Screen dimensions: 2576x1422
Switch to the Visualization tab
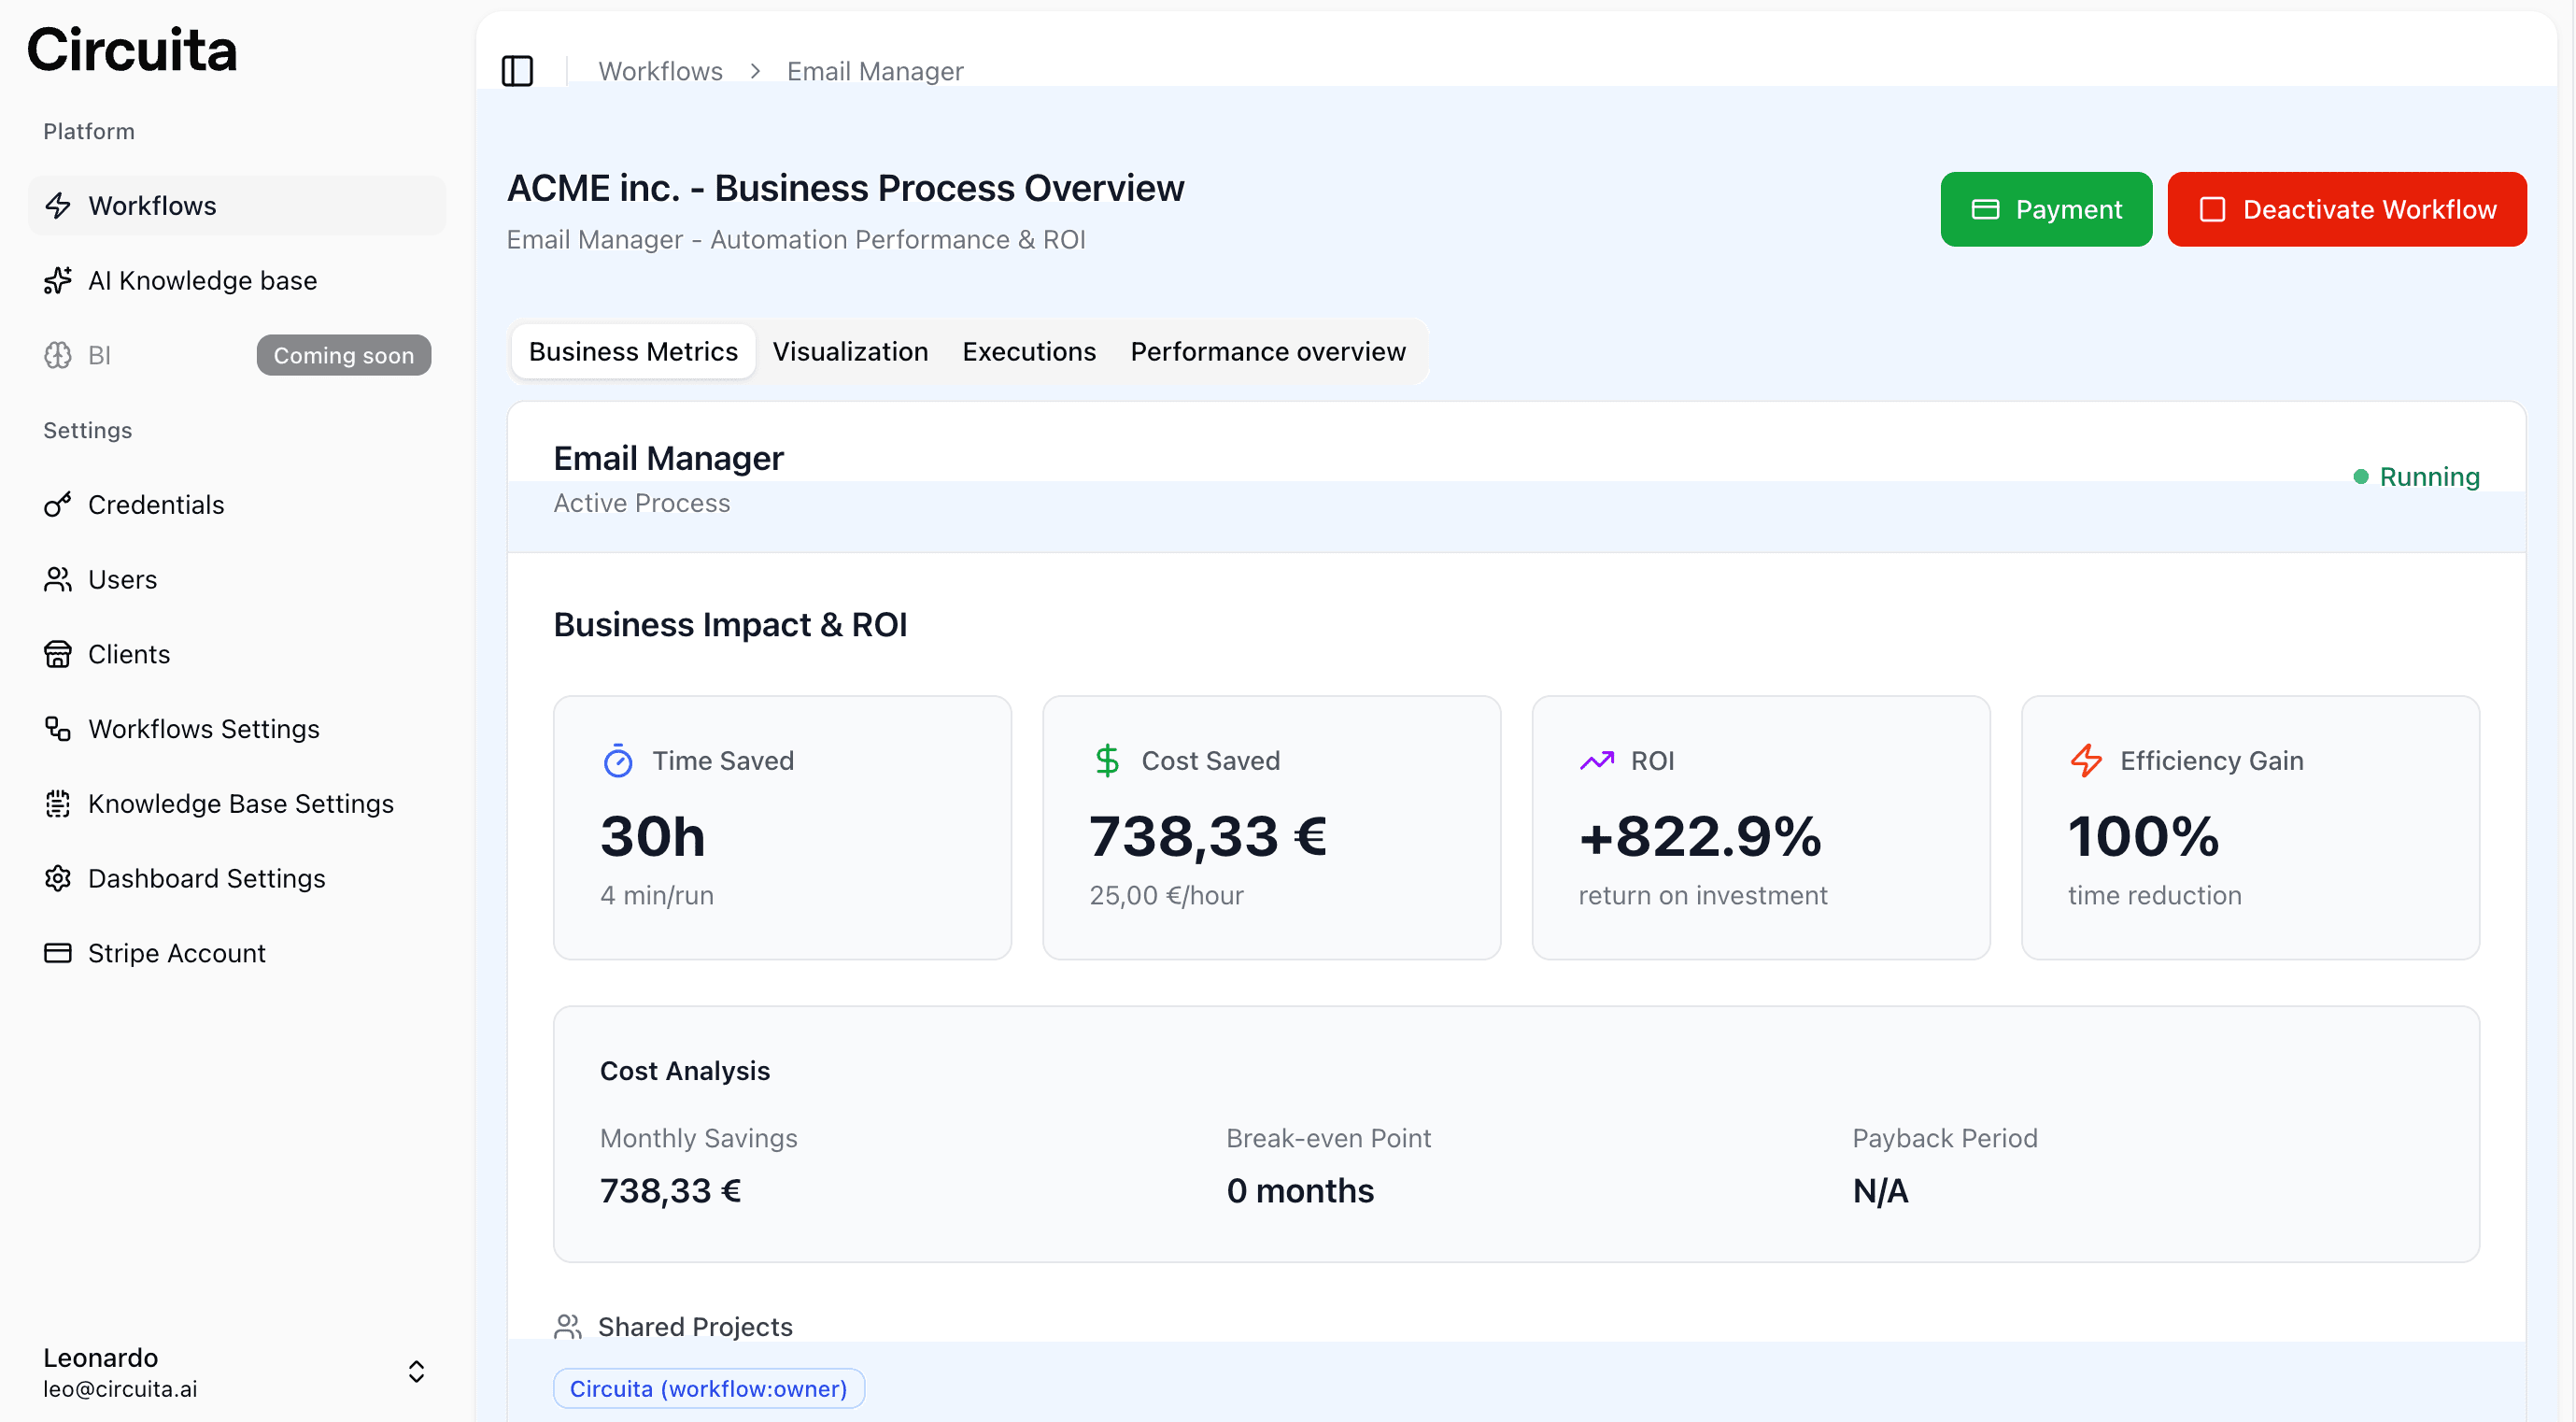pyautogui.click(x=850, y=352)
